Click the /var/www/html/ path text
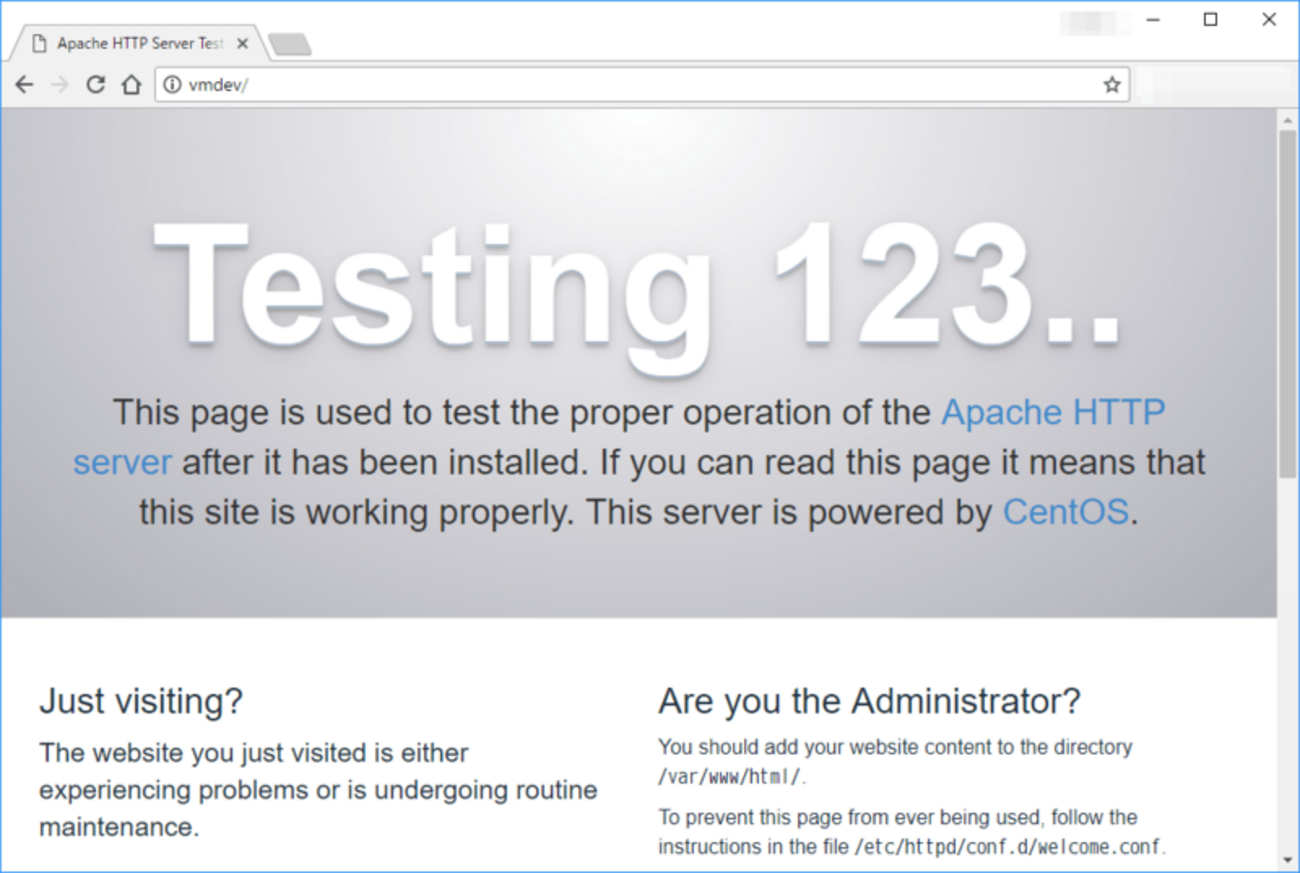 (730, 777)
